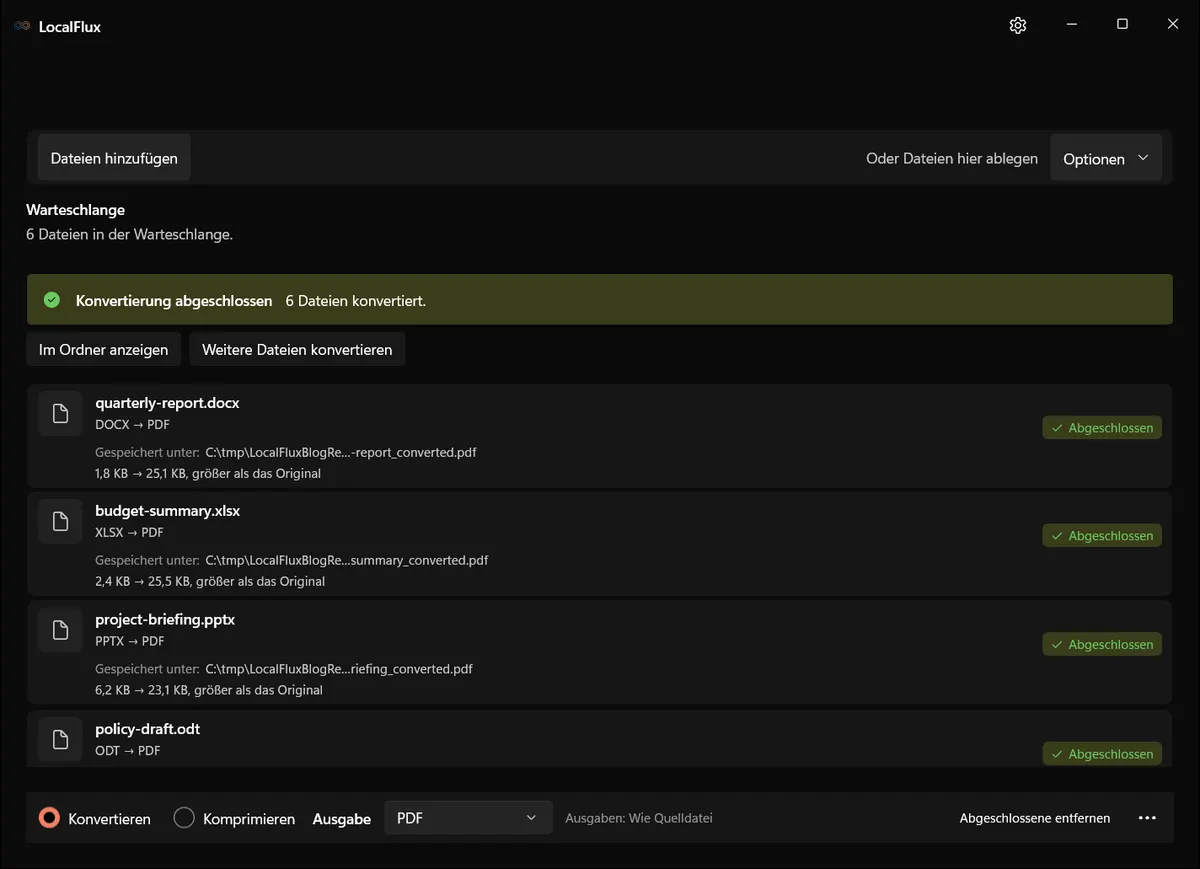The image size is (1200, 869).
Task: Click the Ausgabe label
Action: tap(342, 819)
